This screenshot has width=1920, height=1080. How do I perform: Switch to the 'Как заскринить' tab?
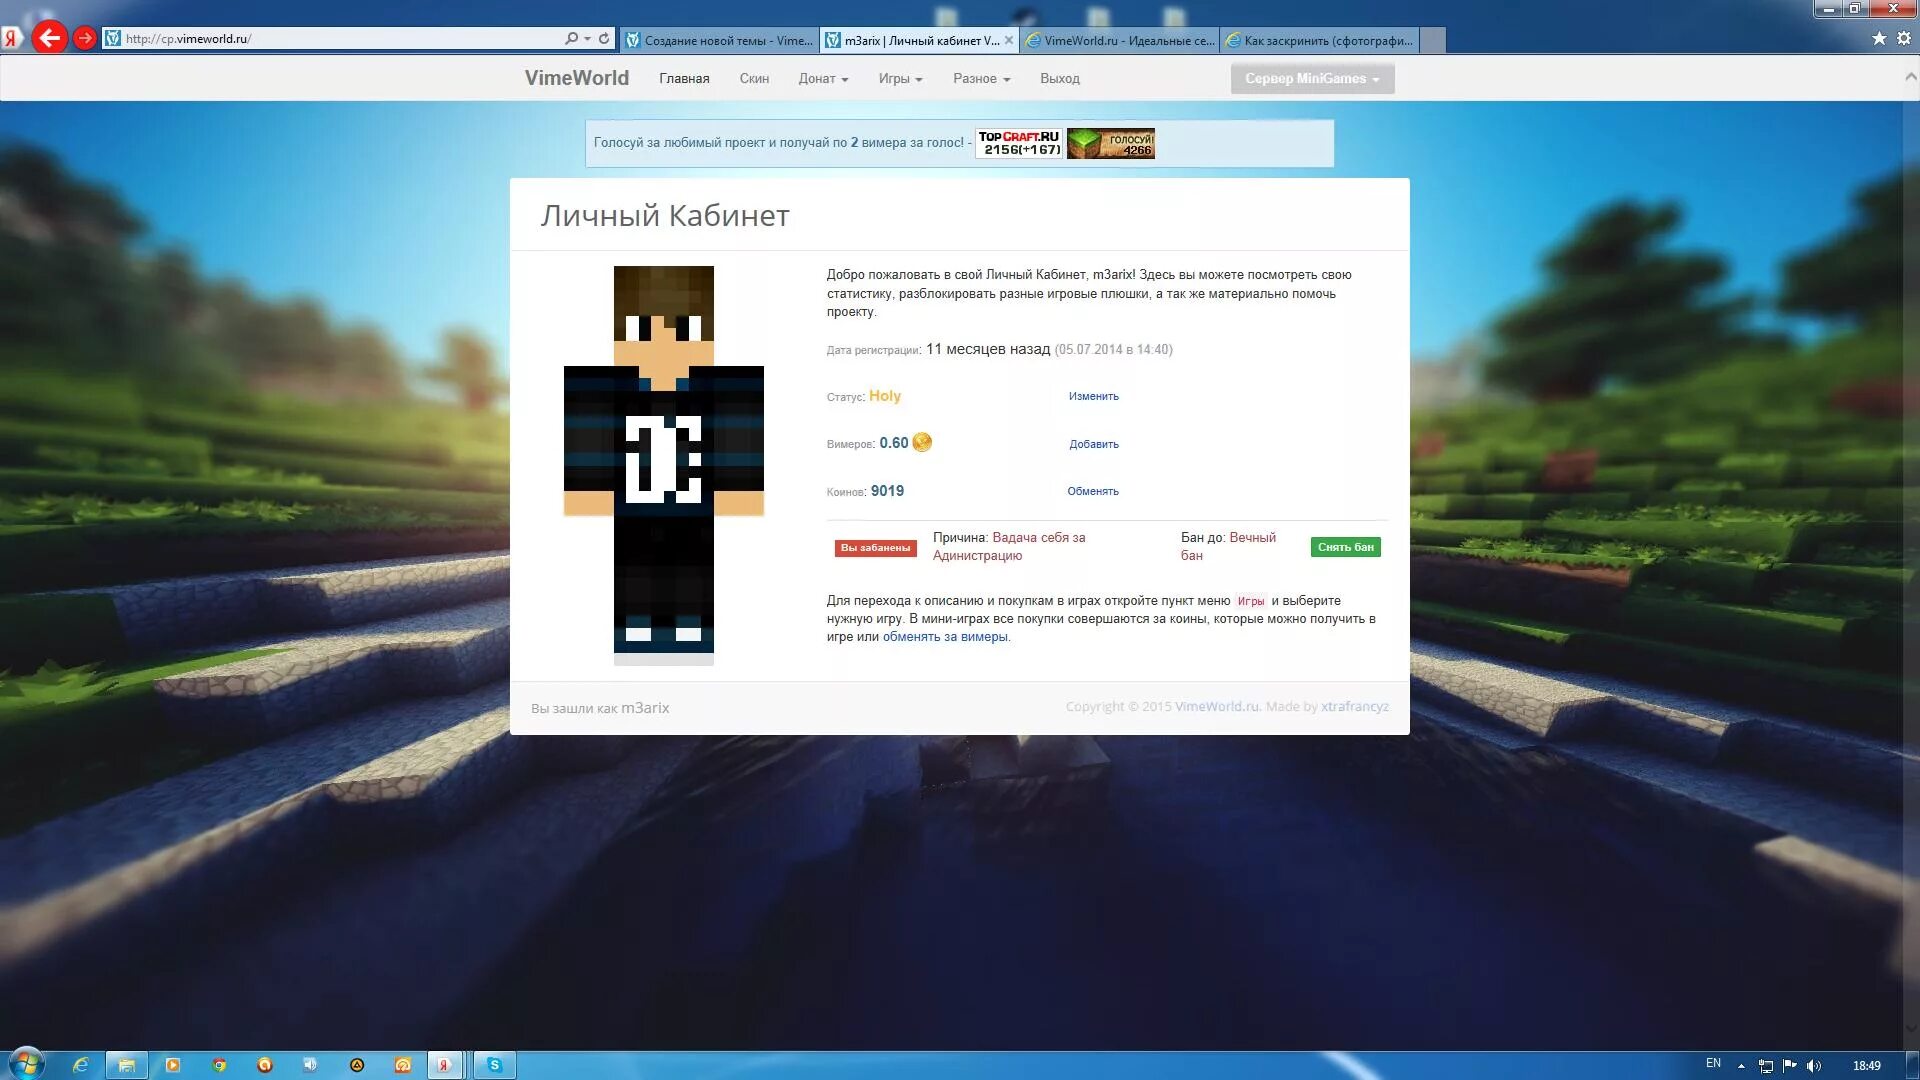(x=1319, y=40)
